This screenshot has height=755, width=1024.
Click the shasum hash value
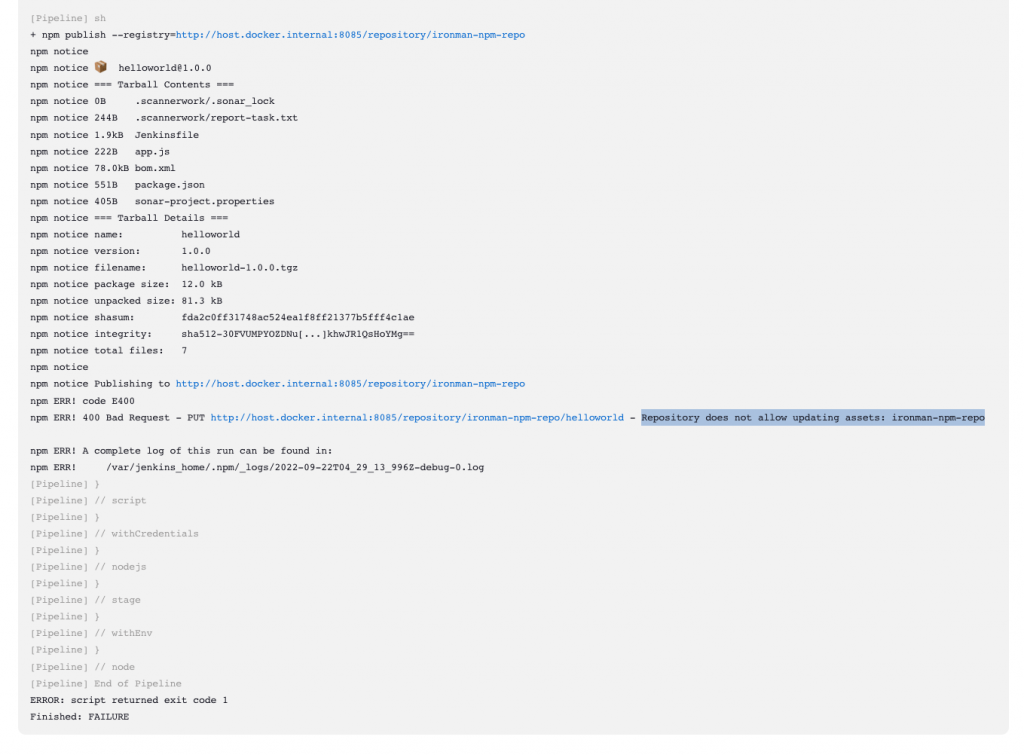point(298,317)
